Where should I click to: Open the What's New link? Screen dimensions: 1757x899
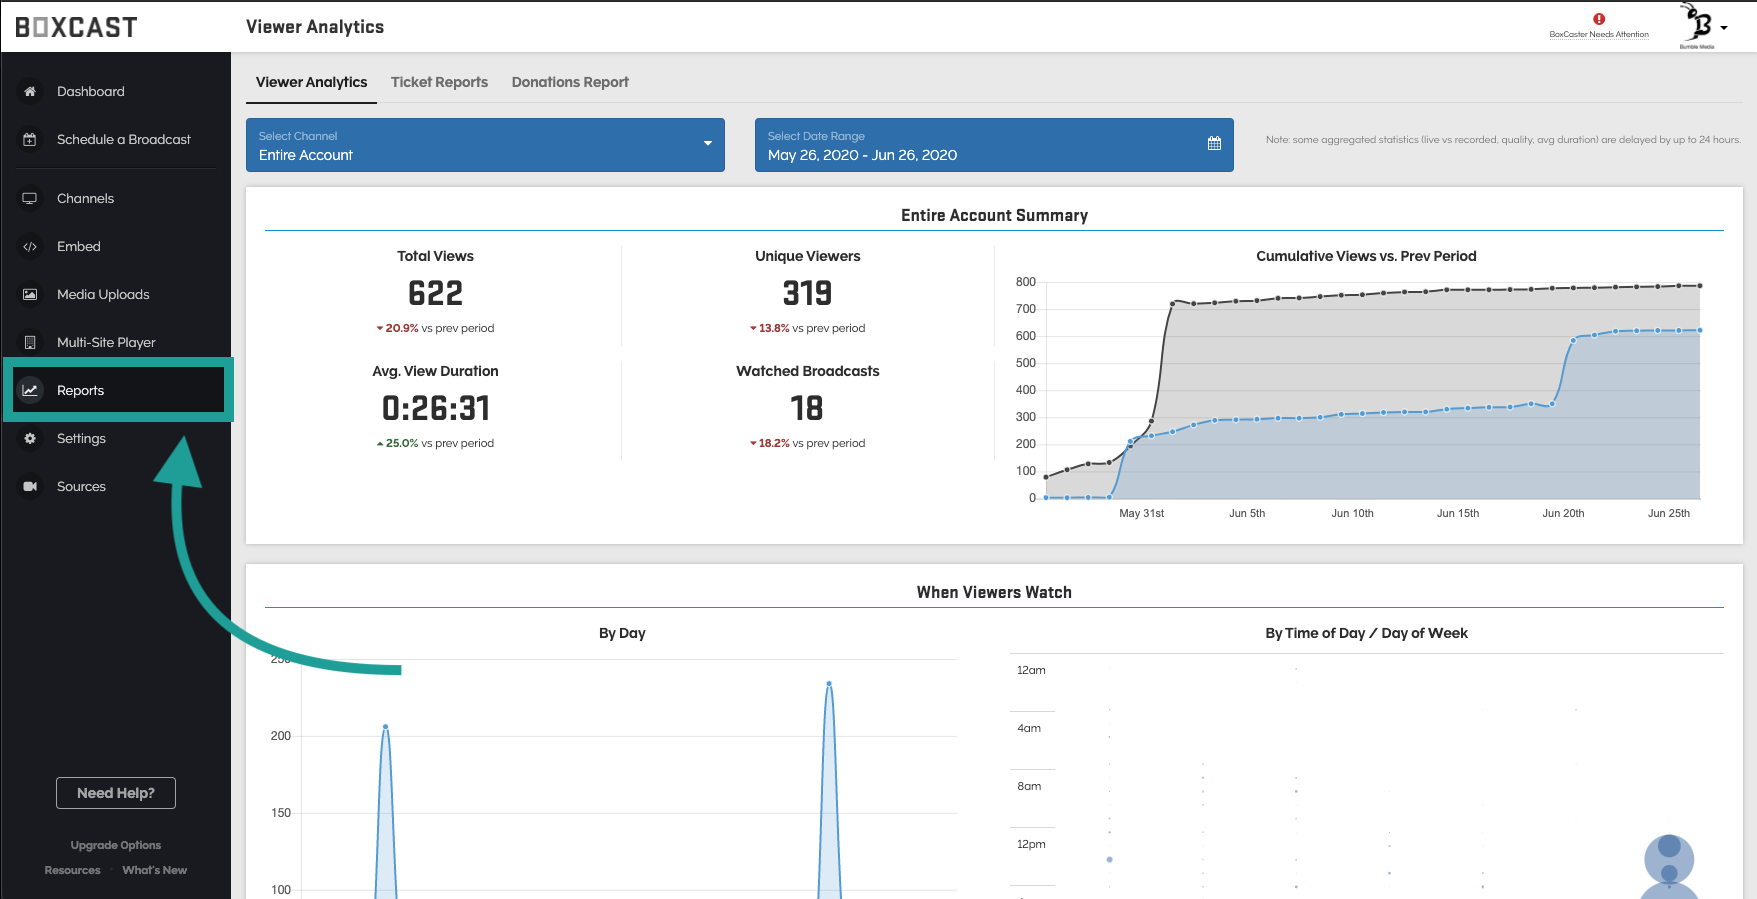(154, 870)
